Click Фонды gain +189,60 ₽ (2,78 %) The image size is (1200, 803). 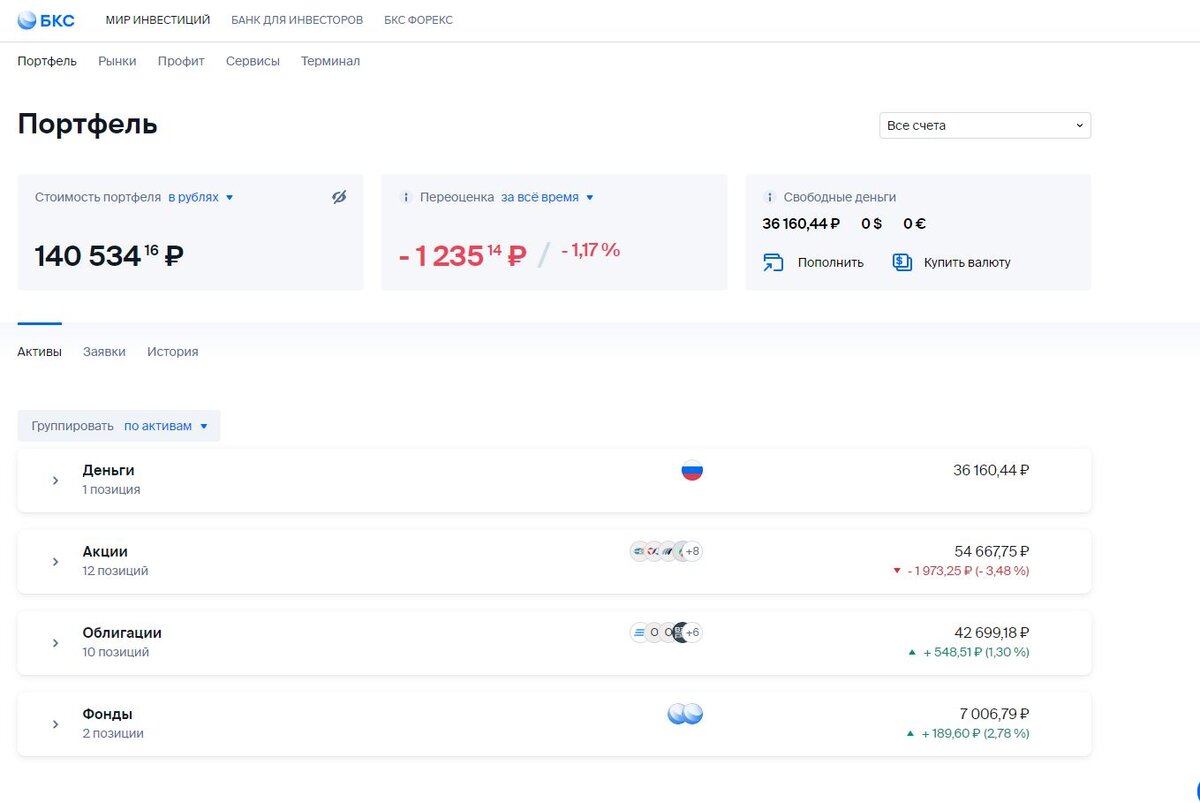[x=968, y=733]
